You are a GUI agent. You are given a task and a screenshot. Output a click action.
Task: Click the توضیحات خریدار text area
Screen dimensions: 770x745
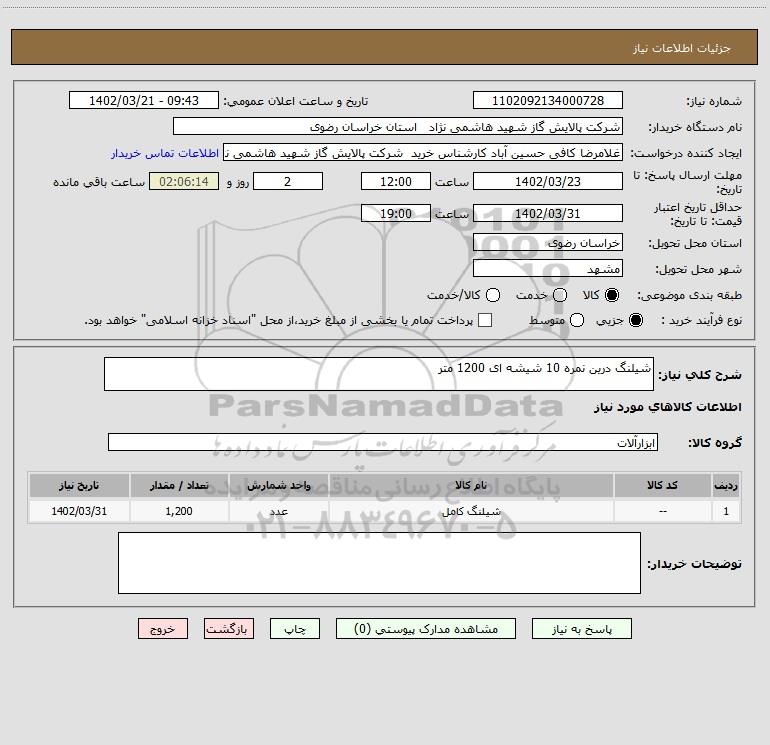click(x=379, y=563)
